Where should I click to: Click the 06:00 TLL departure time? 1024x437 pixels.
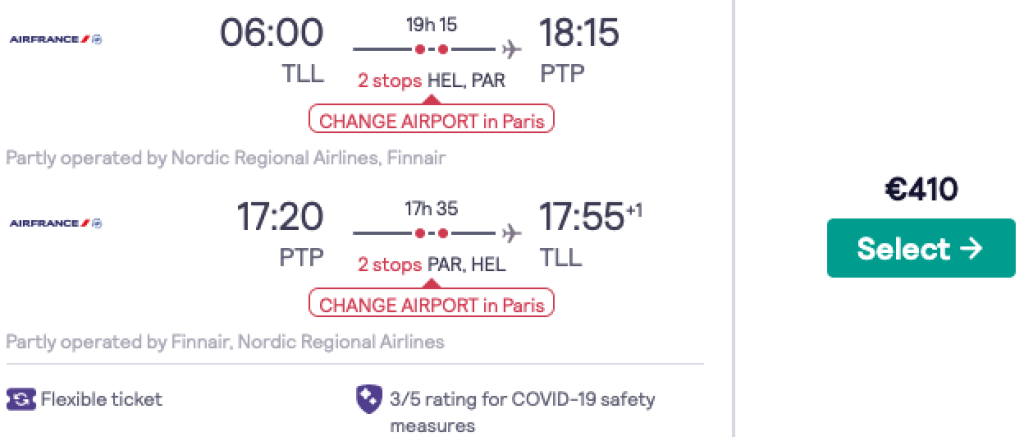pyautogui.click(x=272, y=34)
